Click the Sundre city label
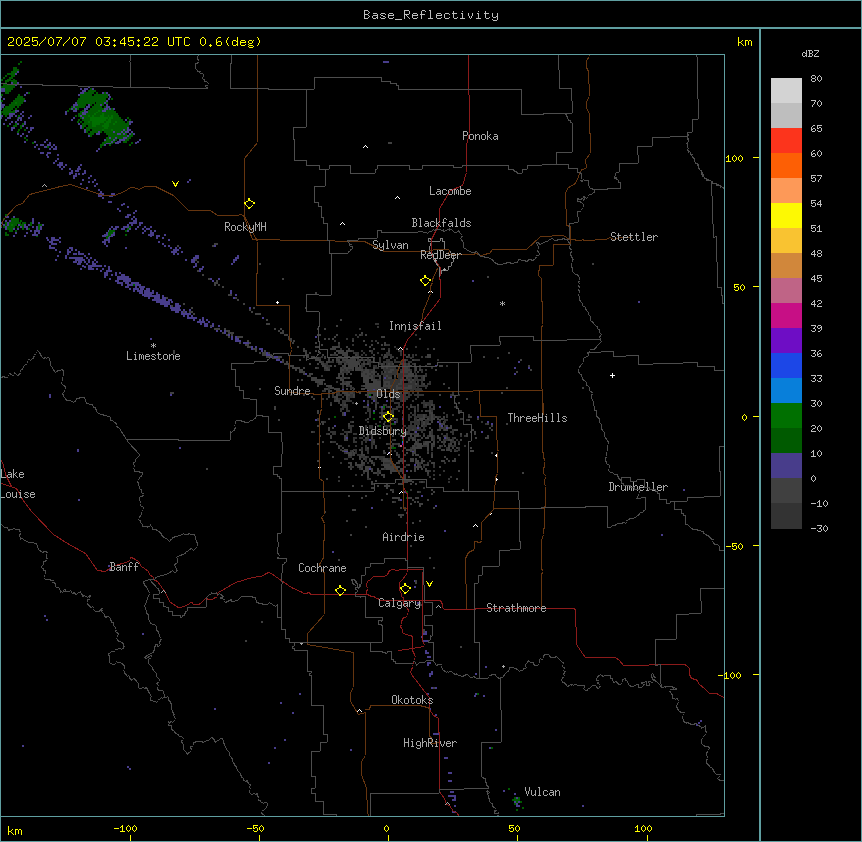Image resolution: width=862 pixels, height=842 pixels. [292, 391]
